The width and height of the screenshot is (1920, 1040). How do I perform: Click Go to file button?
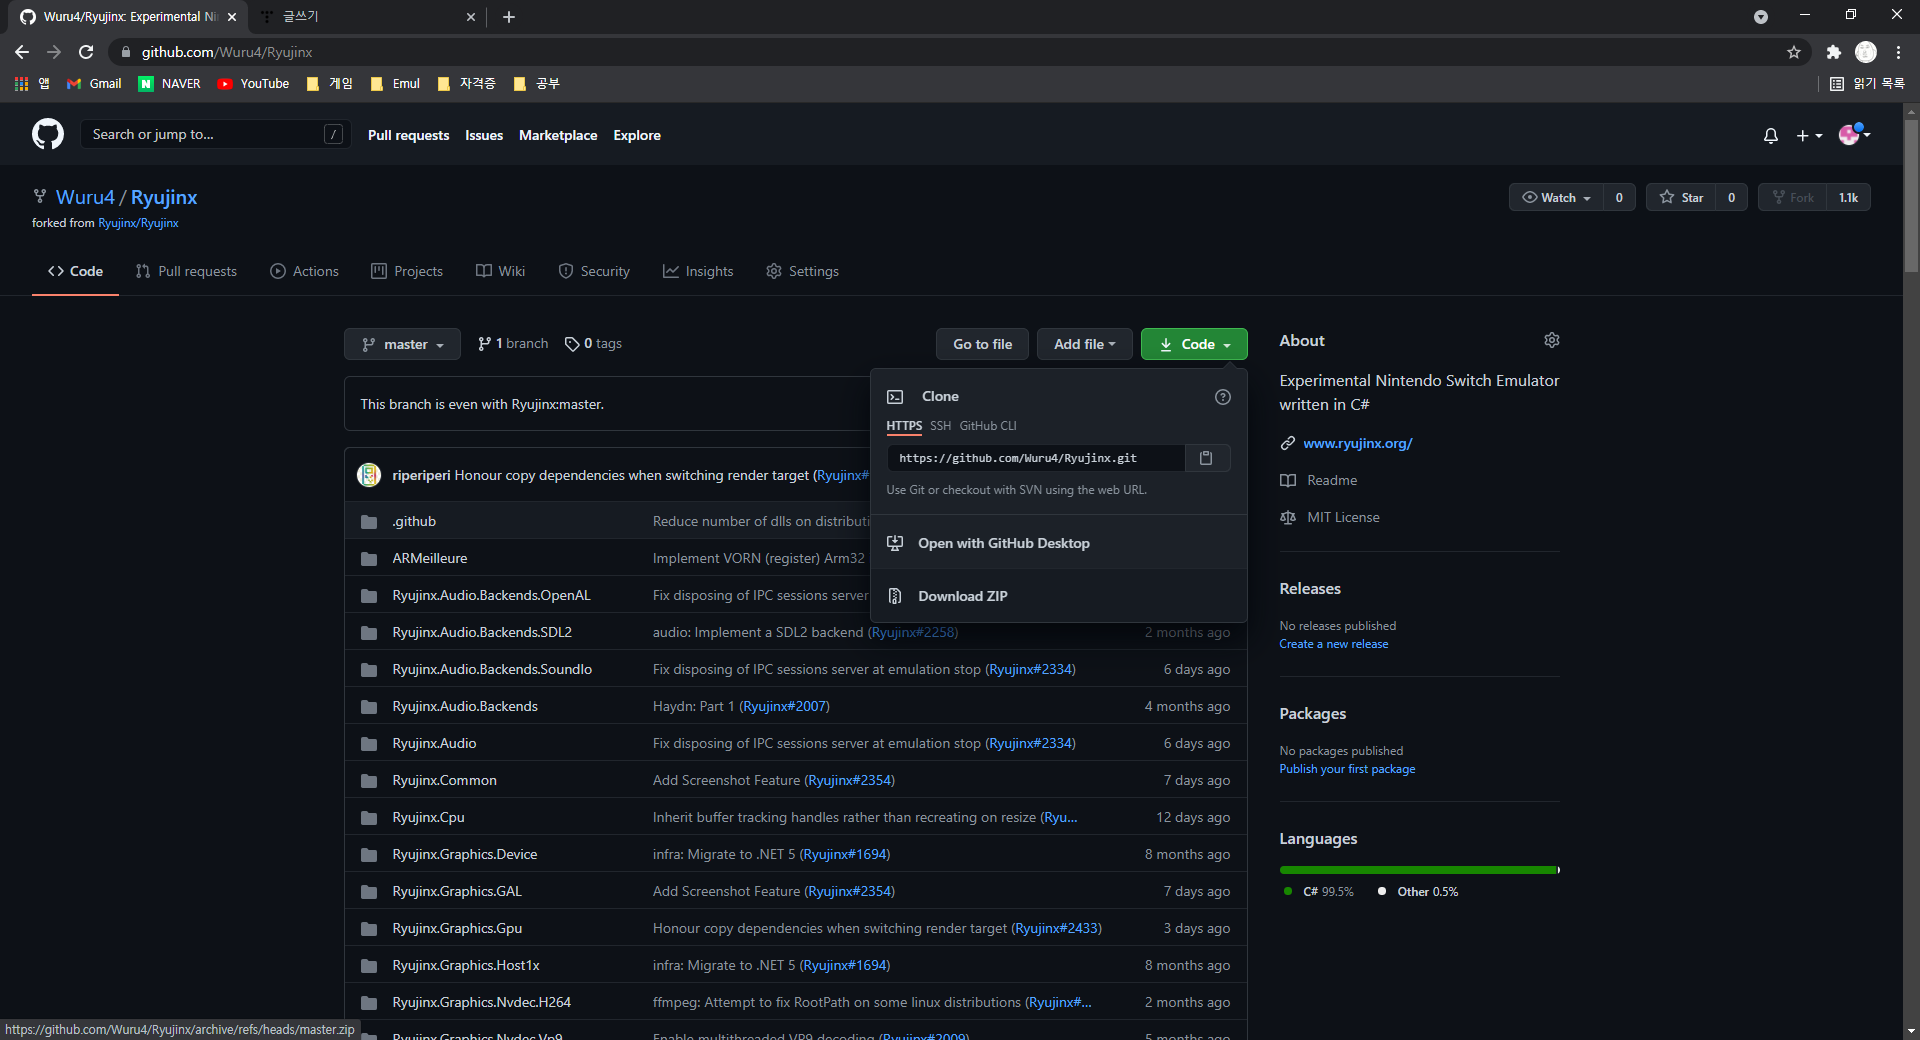pyautogui.click(x=982, y=344)
